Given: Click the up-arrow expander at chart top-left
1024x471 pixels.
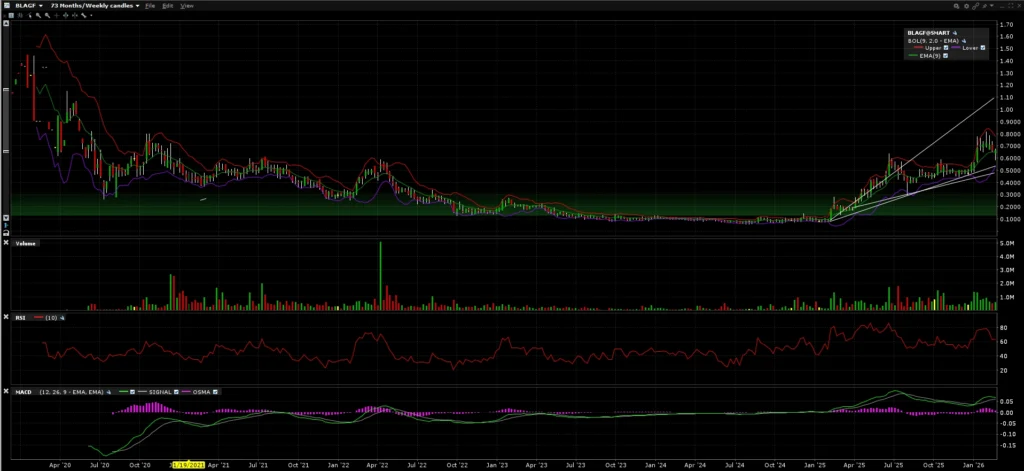Looking at the screenshot, I should 7,24.
